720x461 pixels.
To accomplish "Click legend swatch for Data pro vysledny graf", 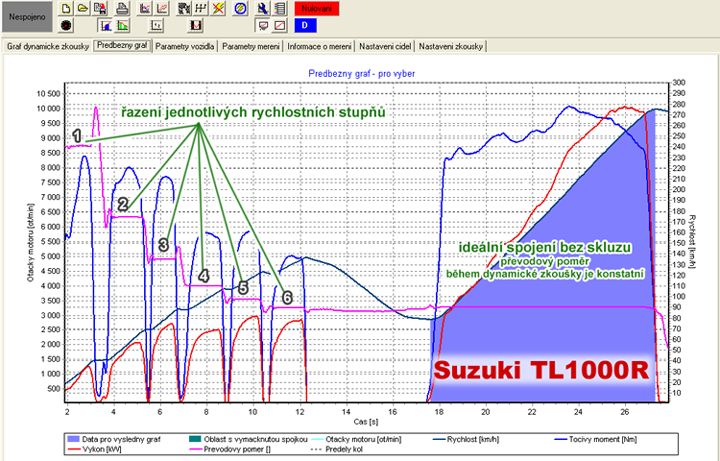I will coord(73,439).
